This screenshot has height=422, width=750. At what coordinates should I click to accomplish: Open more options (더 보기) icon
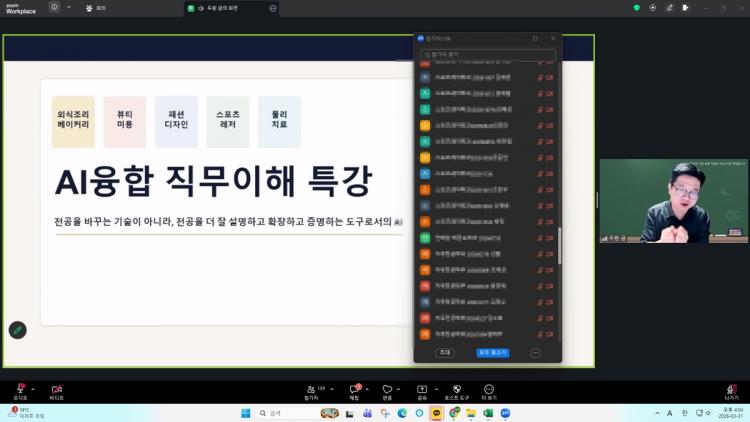489,389
